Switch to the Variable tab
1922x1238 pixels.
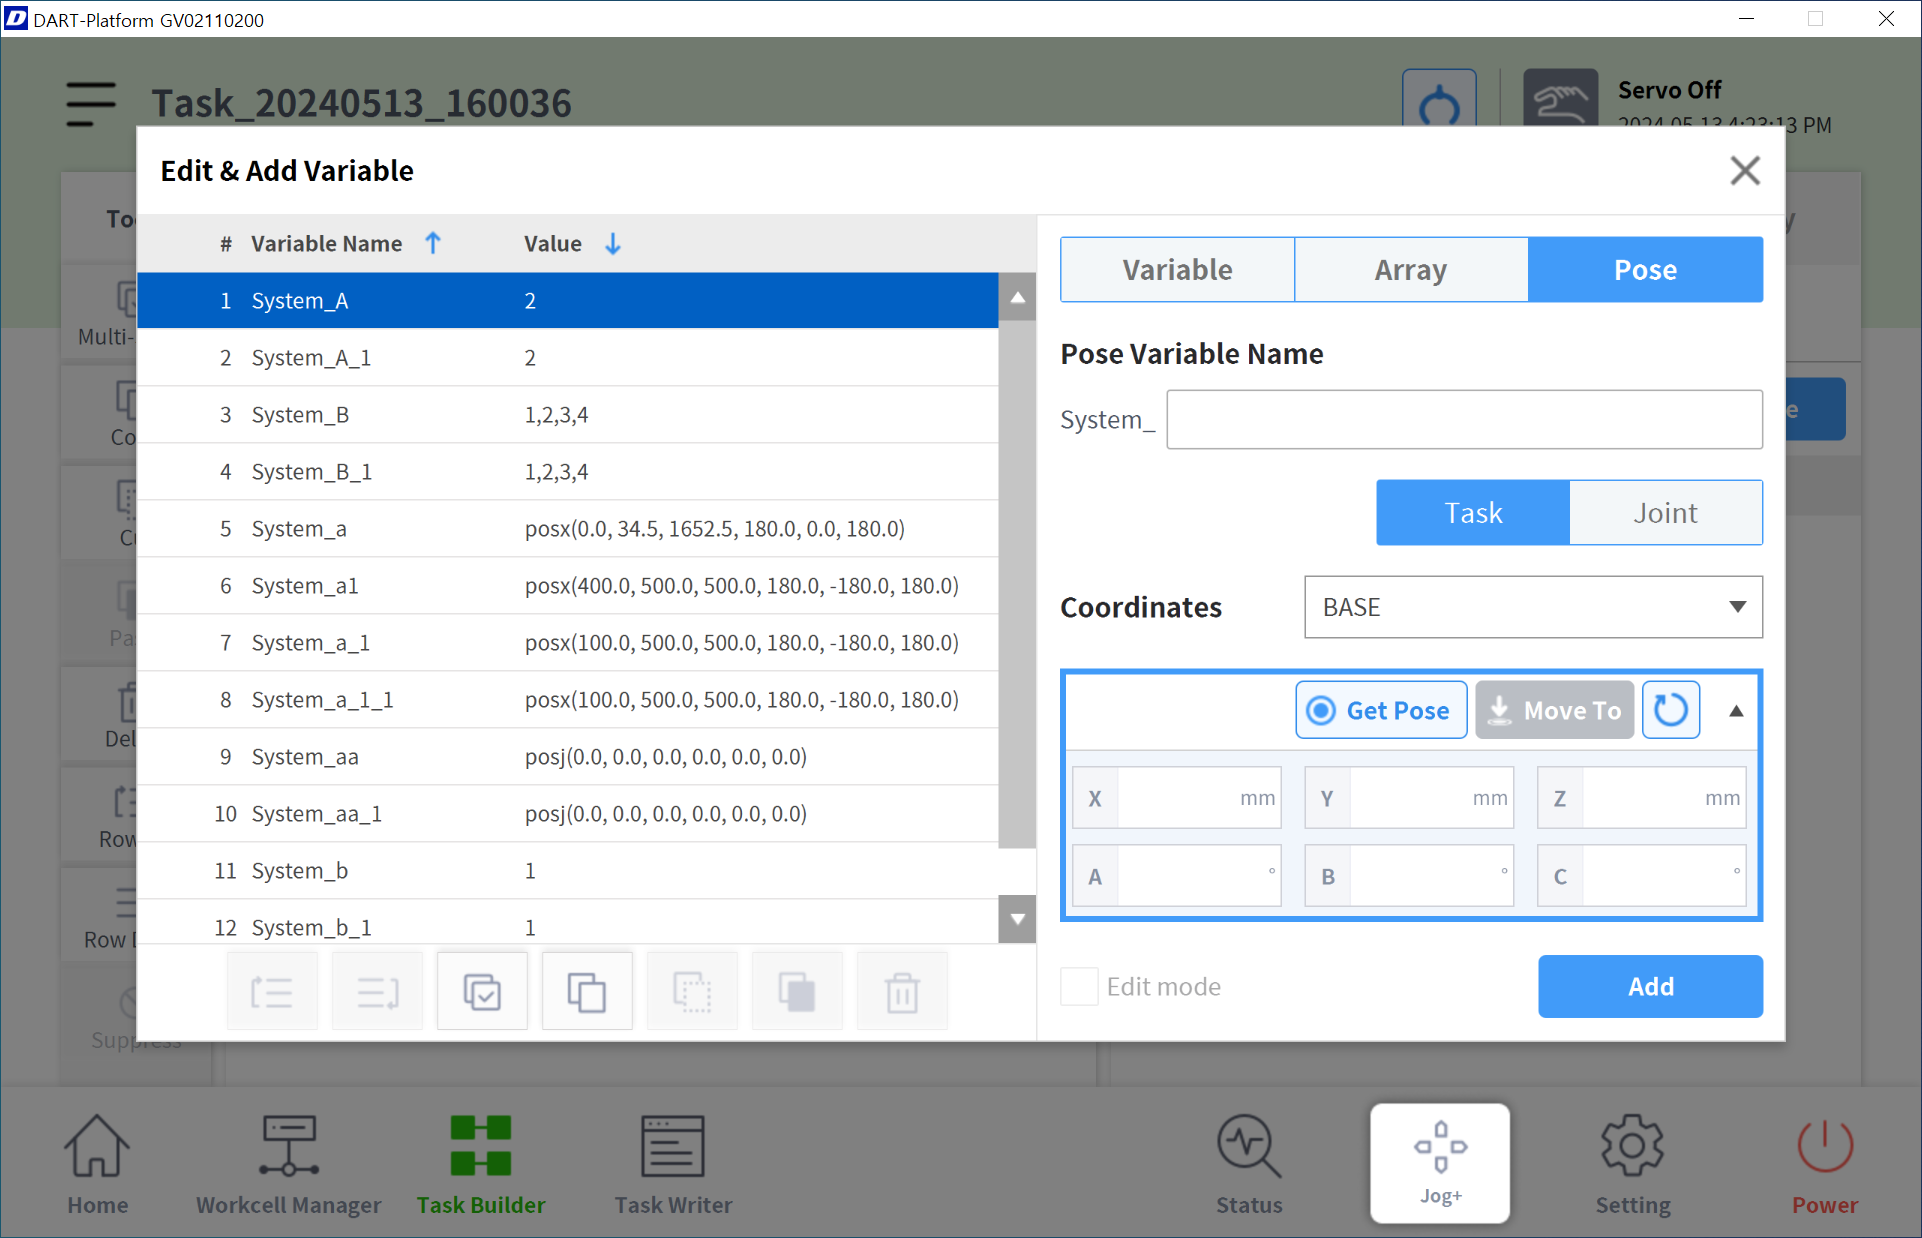tap(1177, 270)
